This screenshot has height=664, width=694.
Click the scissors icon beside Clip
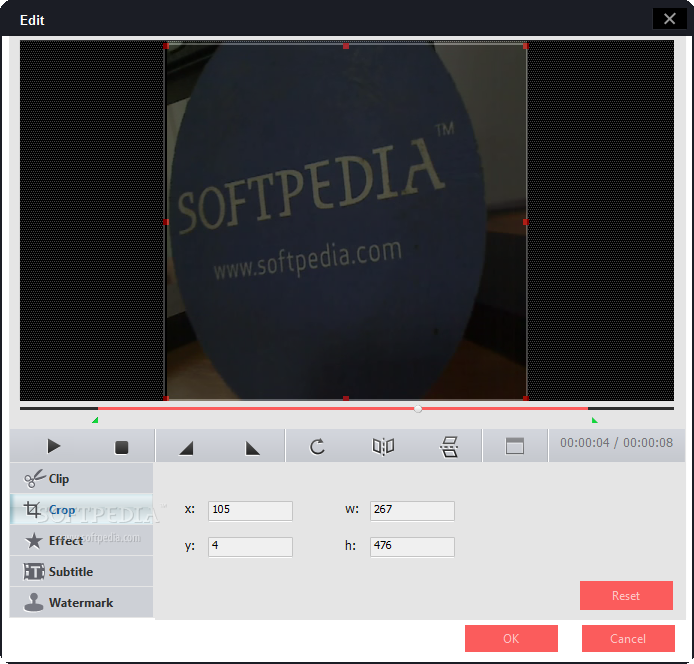pos(35,479)
